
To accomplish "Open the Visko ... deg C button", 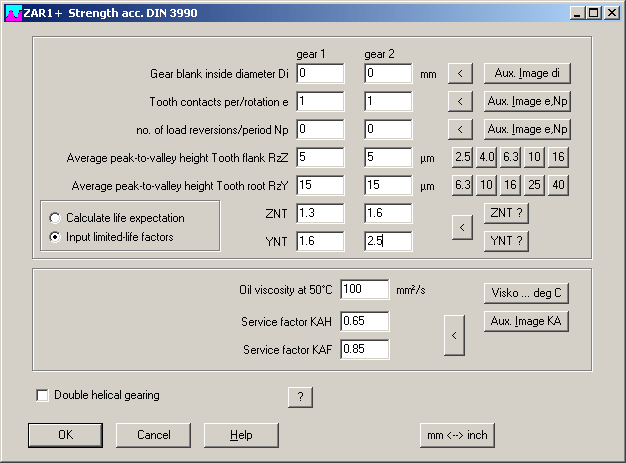I will [526, 293].
